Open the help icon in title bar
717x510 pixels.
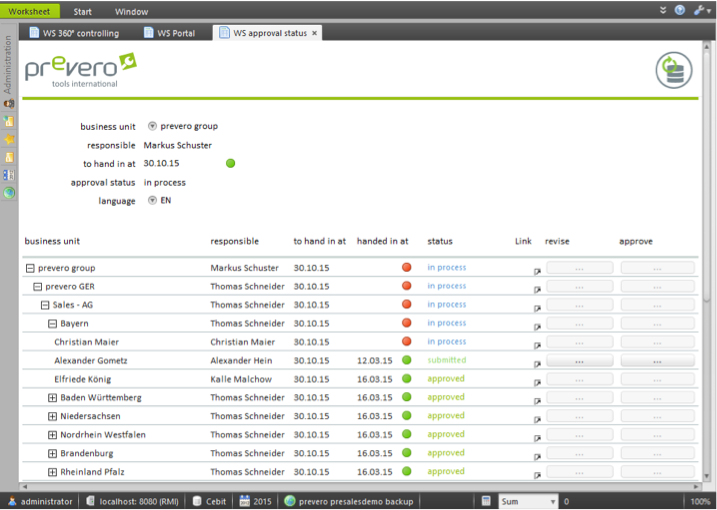(680, 10)
